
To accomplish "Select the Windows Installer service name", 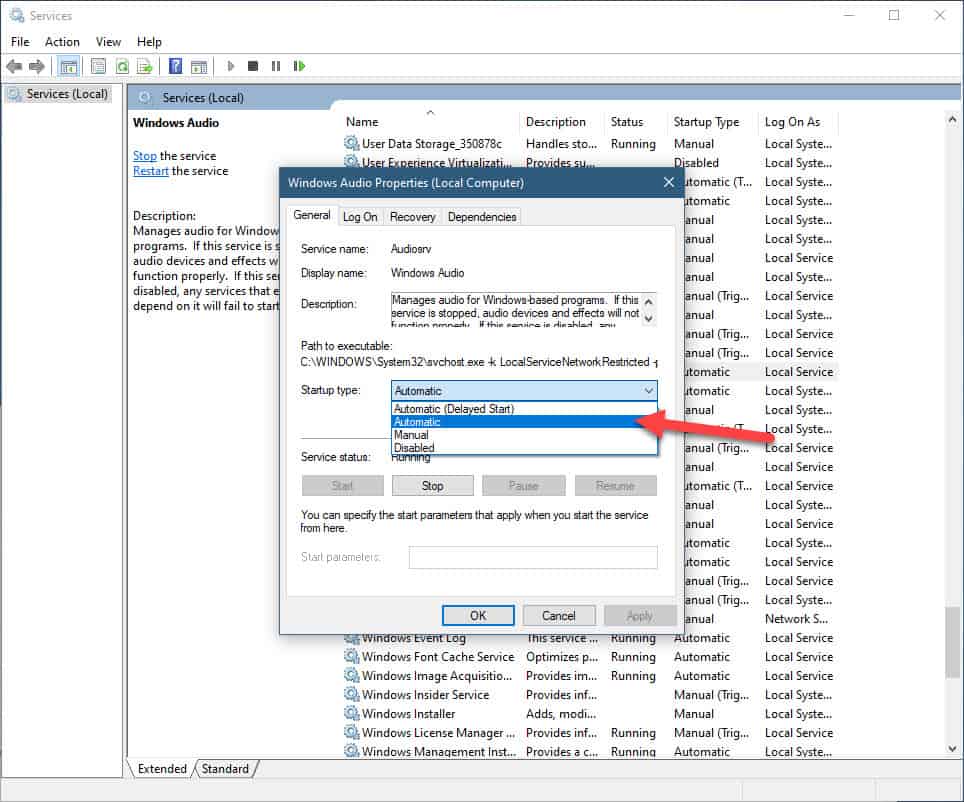I will 408,713.
